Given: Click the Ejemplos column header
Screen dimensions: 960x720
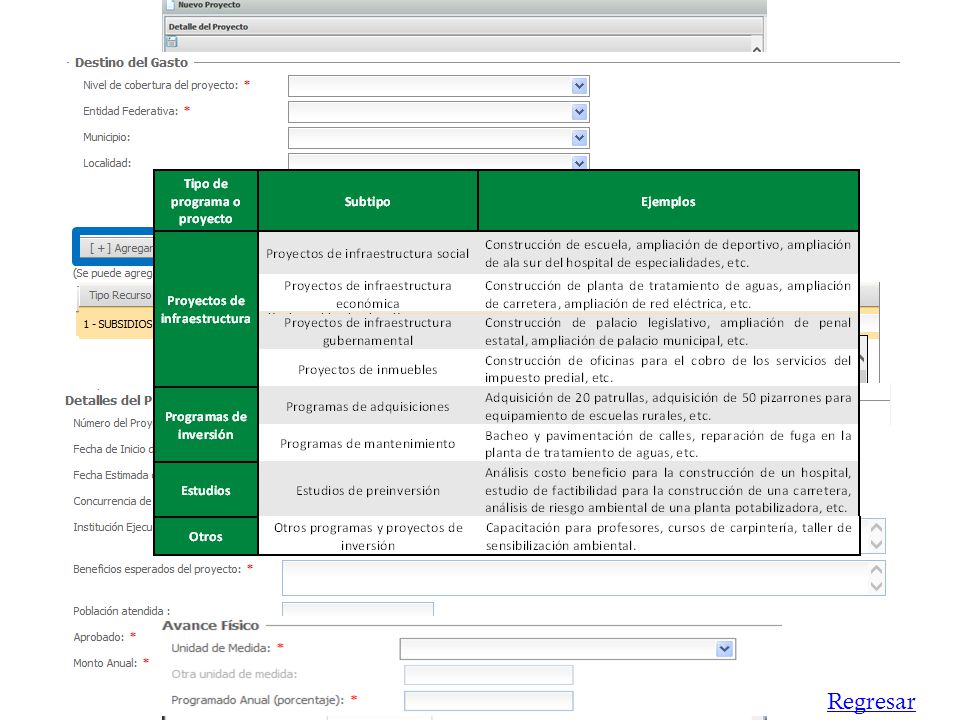Looking at the screenshot, I should tap(668, 201).
